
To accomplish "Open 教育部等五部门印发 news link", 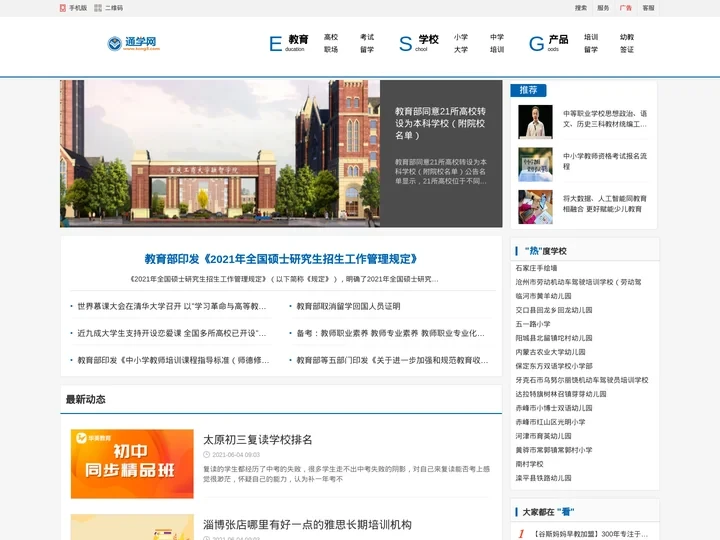I will pos(392,360).
